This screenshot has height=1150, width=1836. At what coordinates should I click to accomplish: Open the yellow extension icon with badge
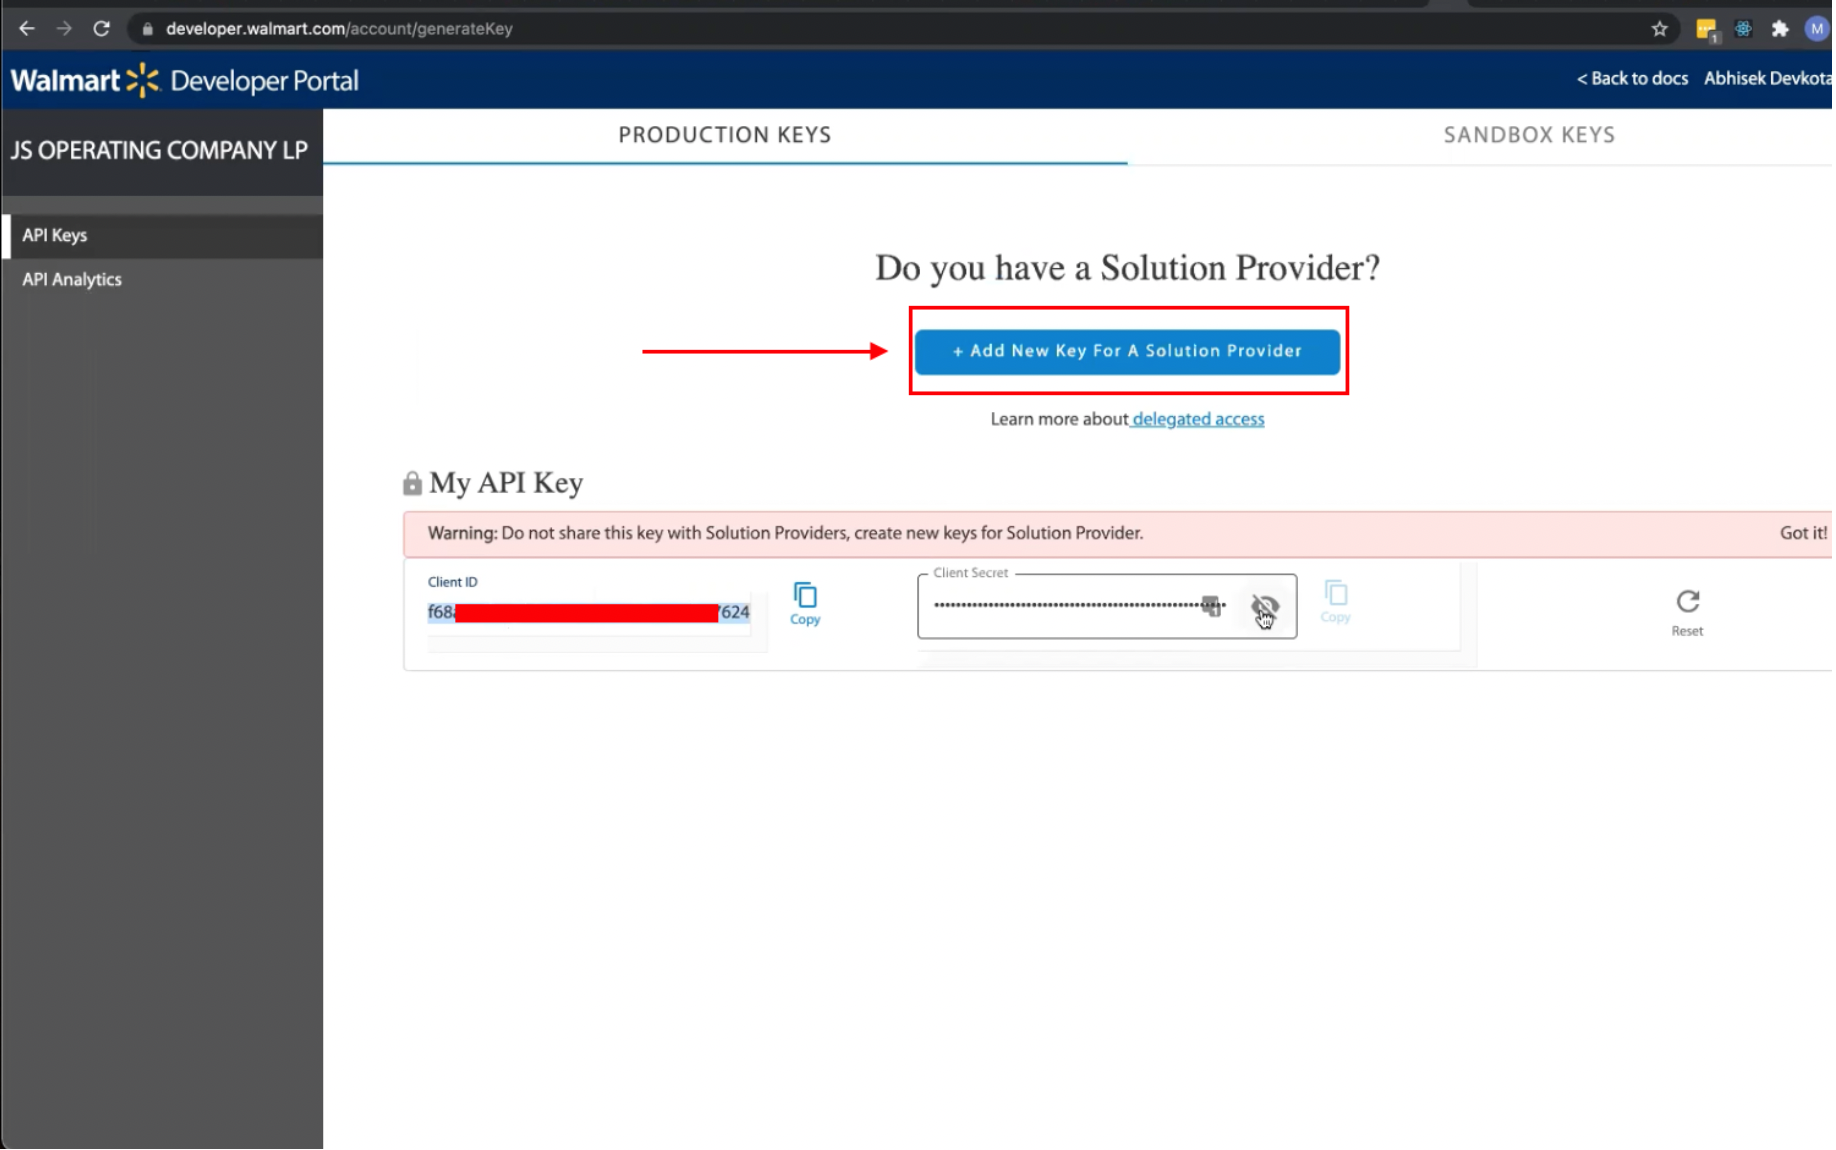1706,30
